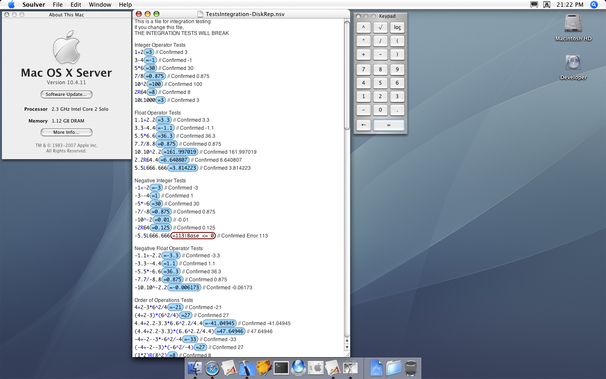
Task: Open Terminal from the Dock
Action: pos(281,368)
